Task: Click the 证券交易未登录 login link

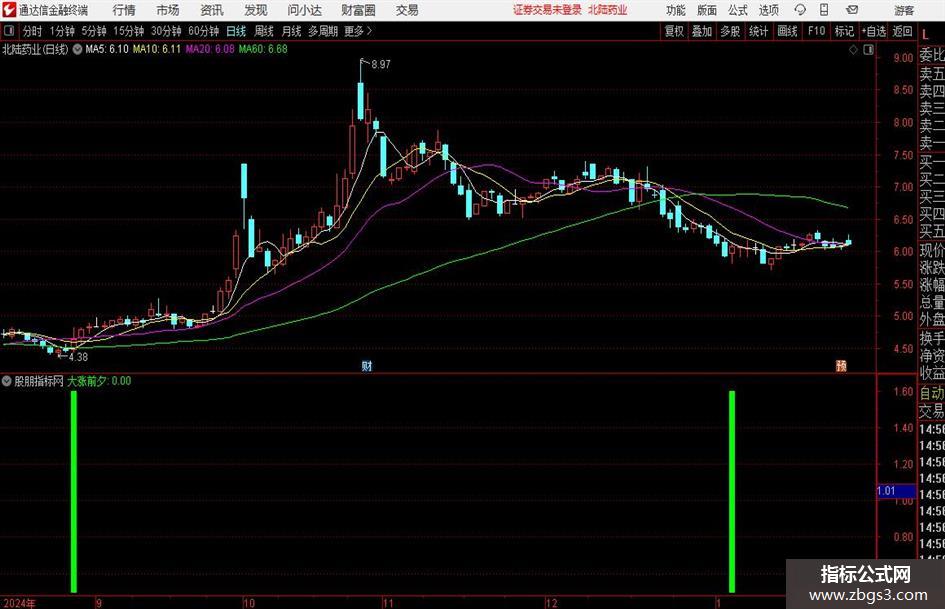Action: pyautogui.click(x=547, y=10)
